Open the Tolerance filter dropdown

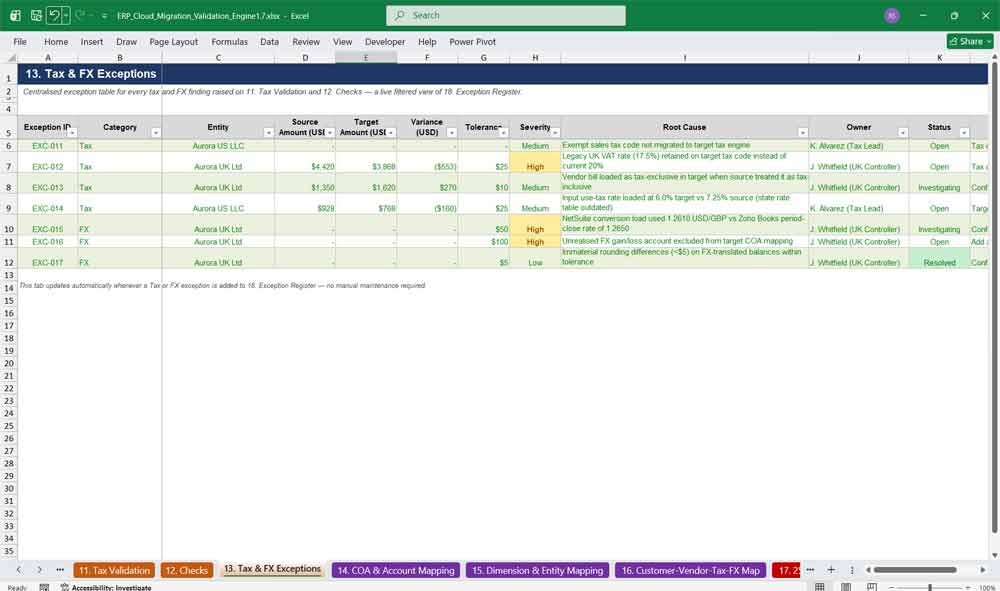tap(503, 133)
